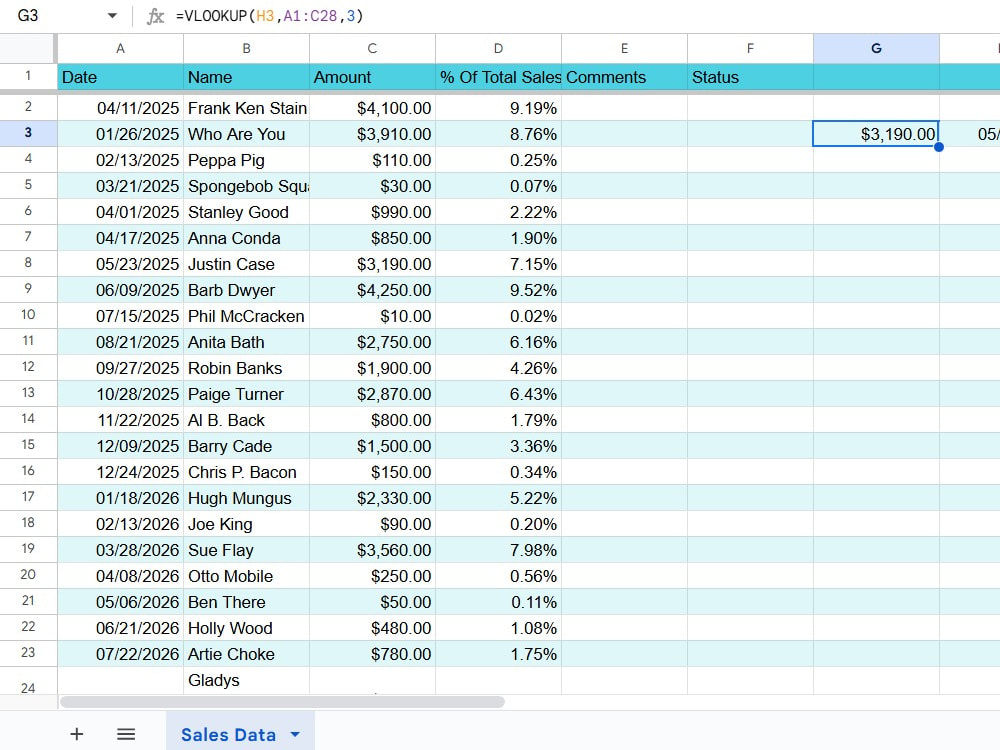This screenshot has height=750, width=1000.
Task: Select the Chris P. Bacon cell
Action: tap(246, 472)
